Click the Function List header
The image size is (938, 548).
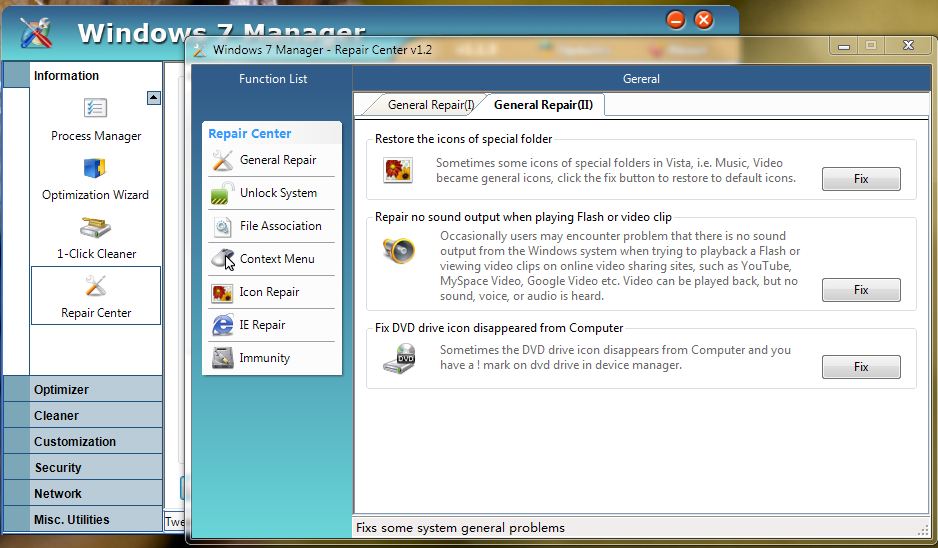273,79
